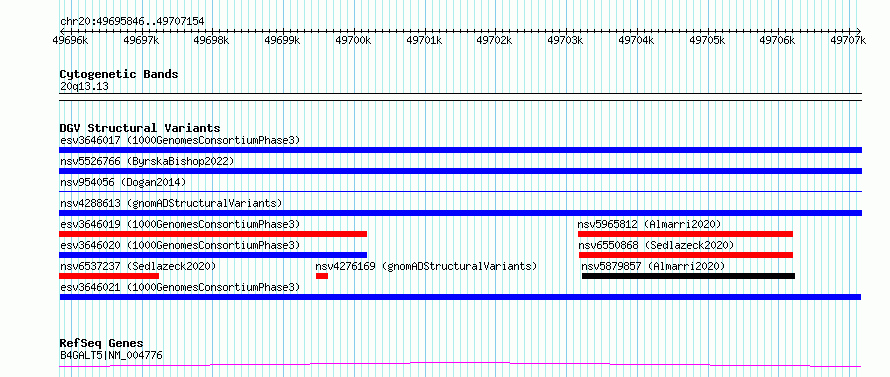890x377 pixels.
Task: Click the esv3646019 variant label
Action: (179, 224)
